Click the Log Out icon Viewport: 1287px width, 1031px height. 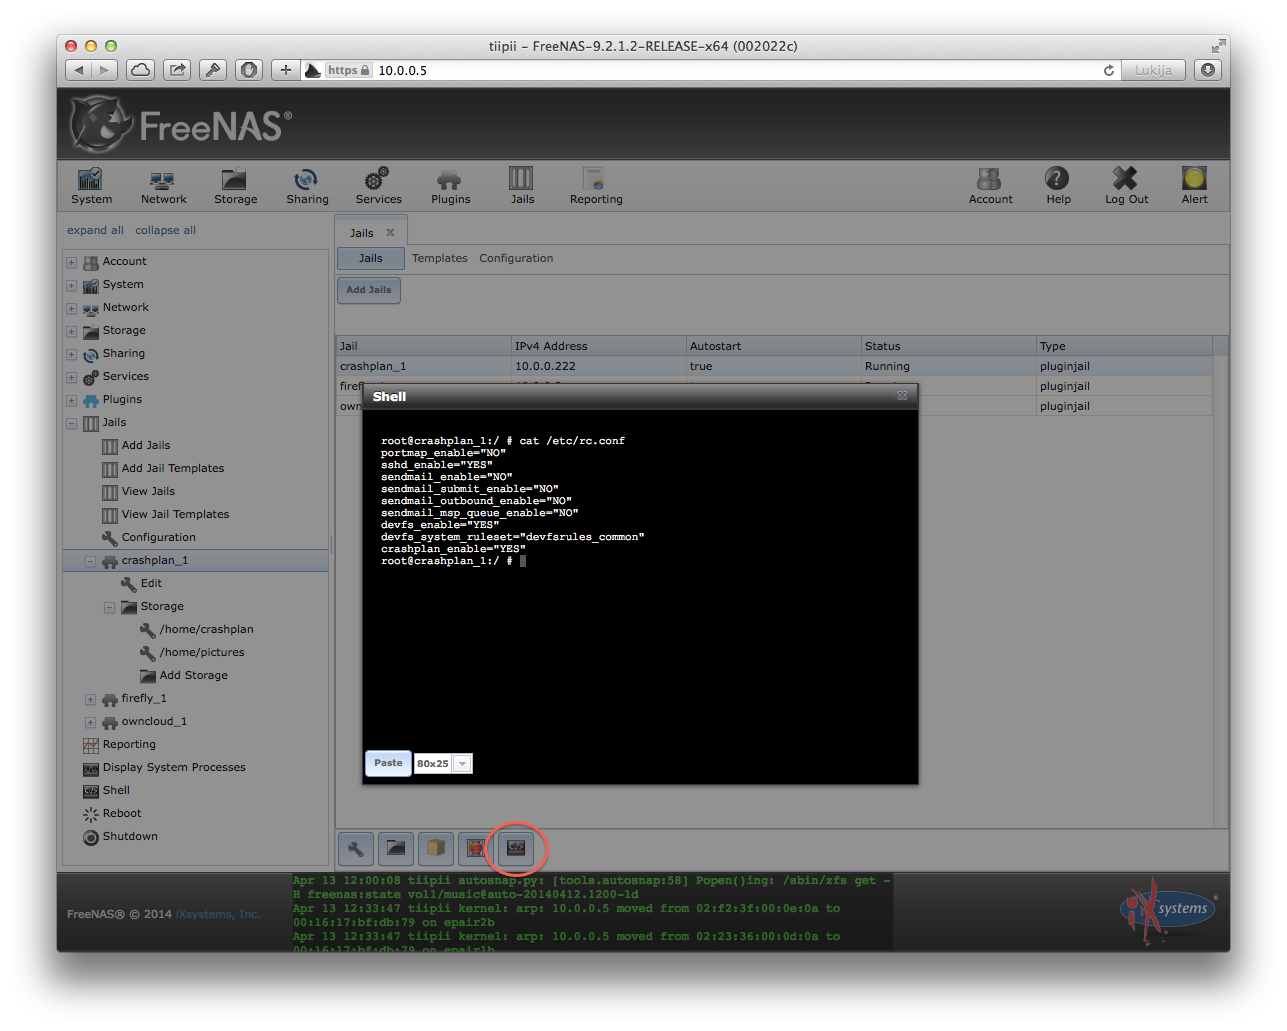(1126, 186)
